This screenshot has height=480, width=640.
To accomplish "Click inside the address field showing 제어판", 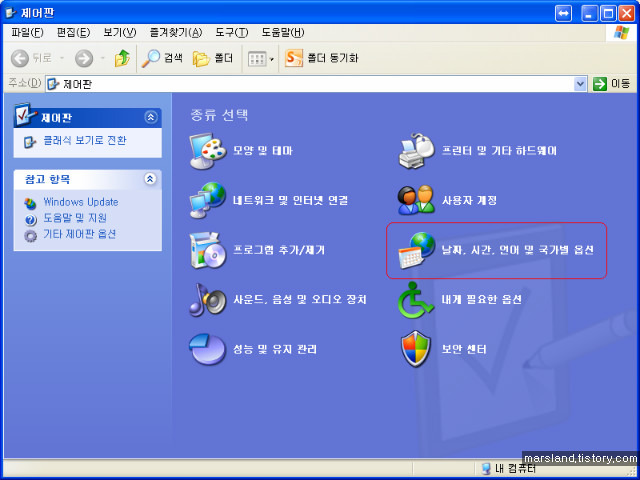I will point(316,84).
